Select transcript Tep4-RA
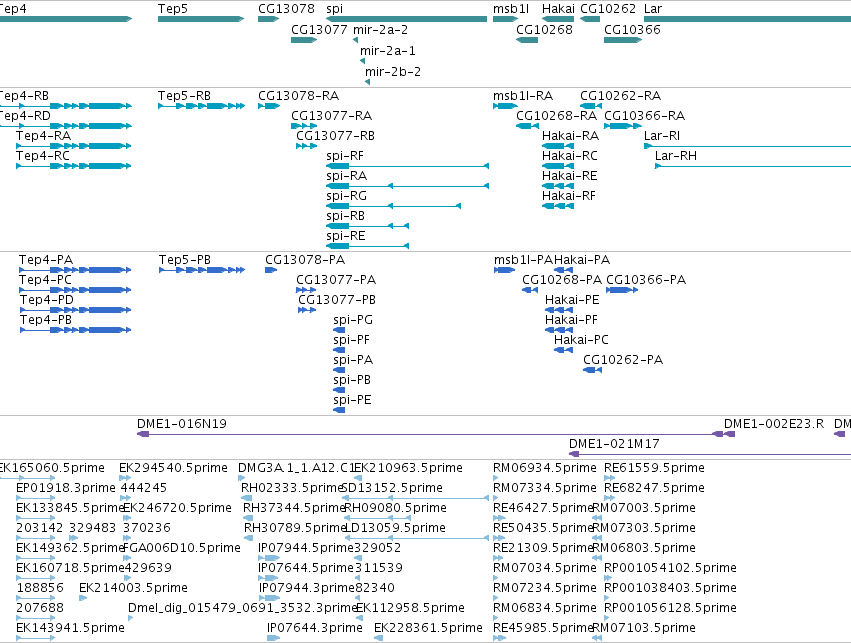 pyautogui.click(x=43, y=136)
